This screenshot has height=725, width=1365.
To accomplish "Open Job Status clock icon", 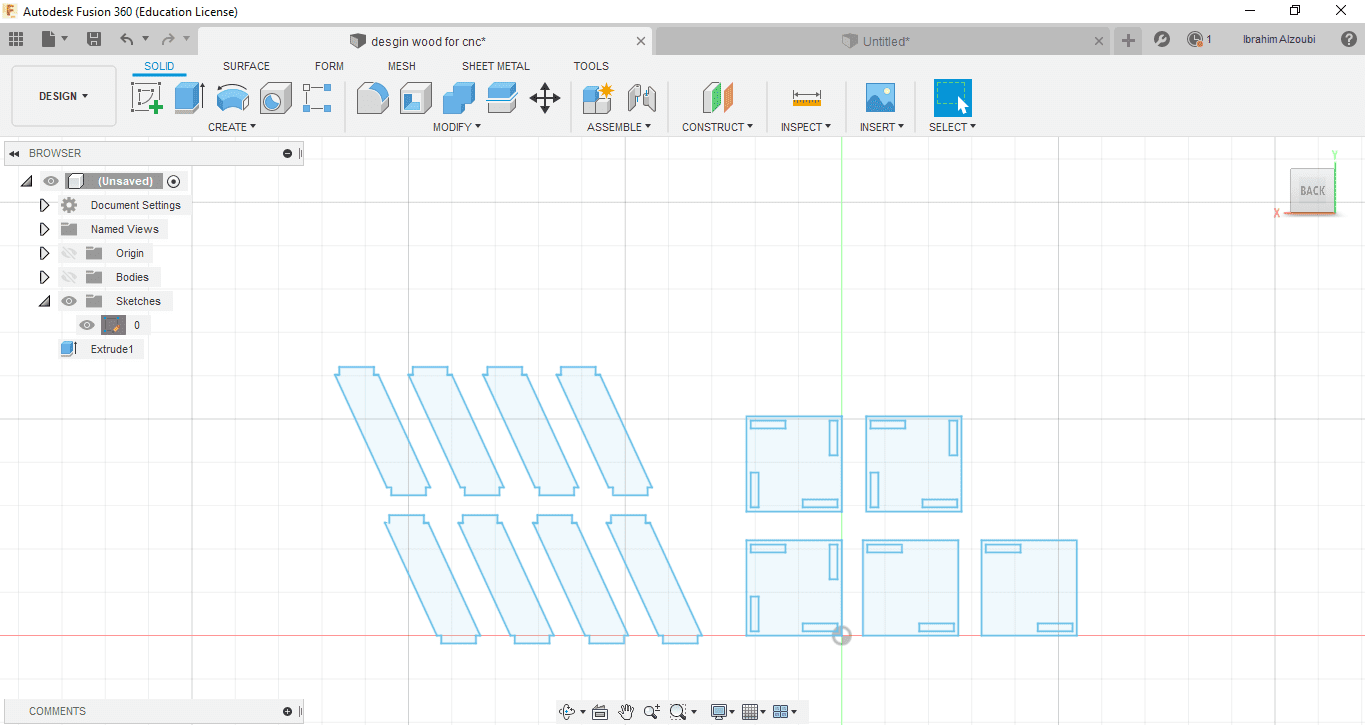I will 1195,40.
